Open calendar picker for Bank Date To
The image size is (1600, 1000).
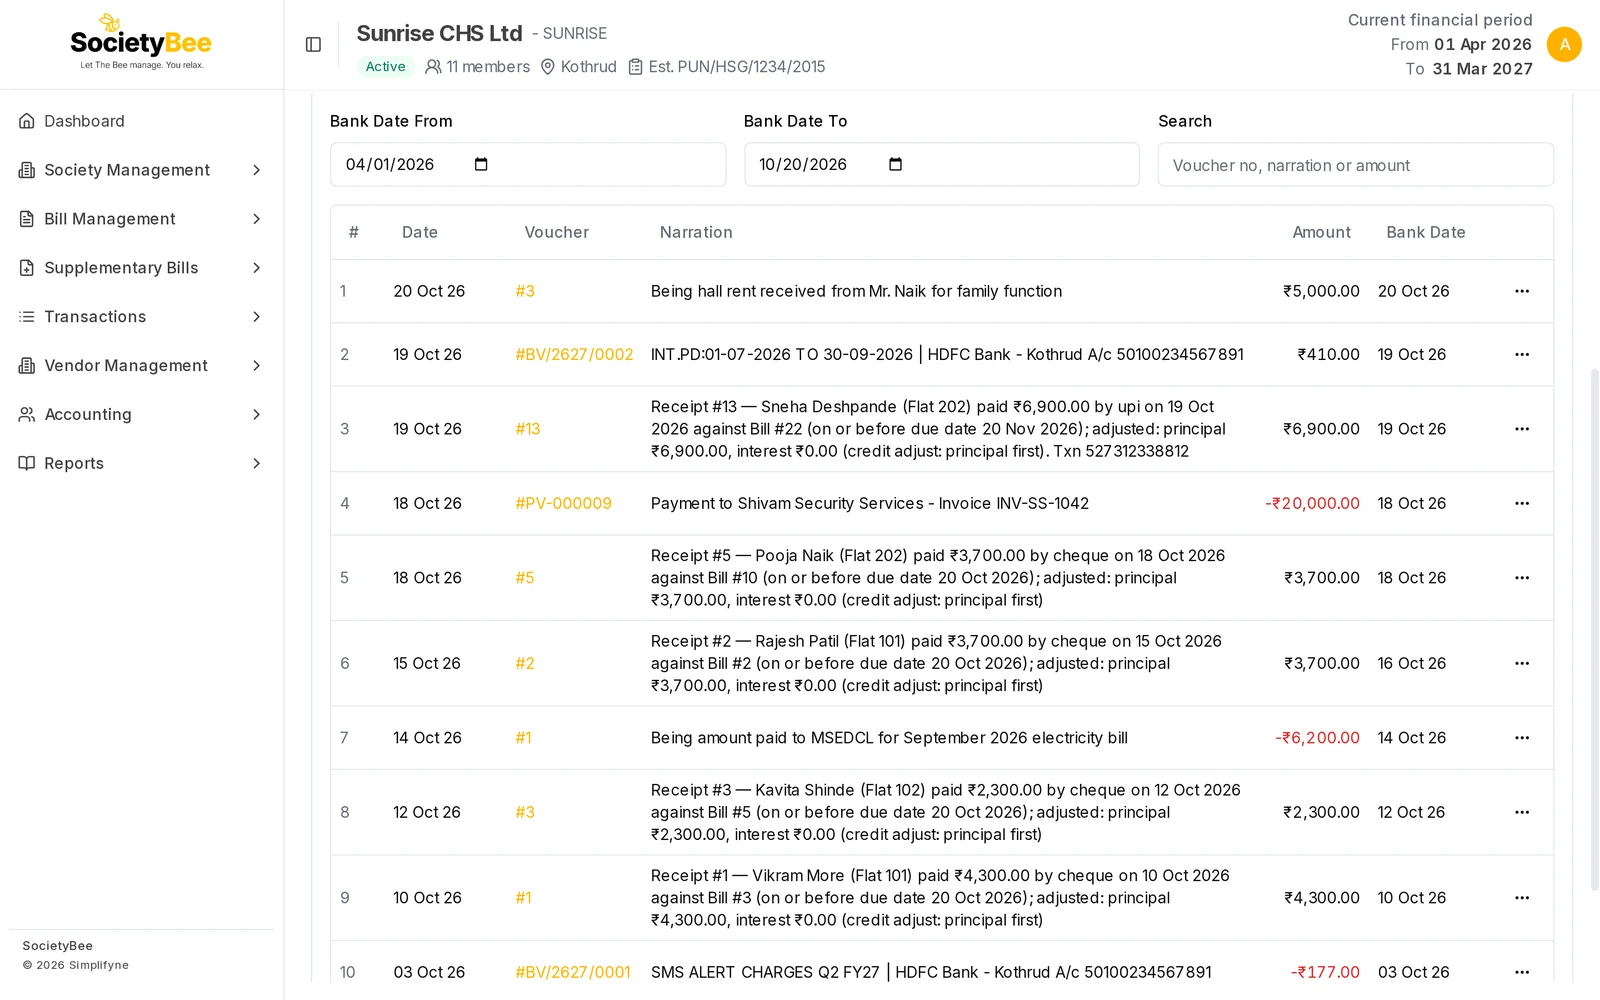coord(895,164)
